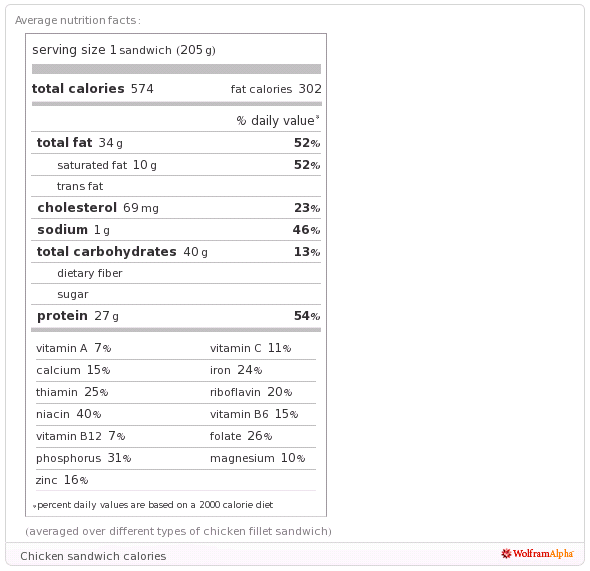Click the percent daily values footnote
Screen dimensions: 590x571
(x=153, y=505)
